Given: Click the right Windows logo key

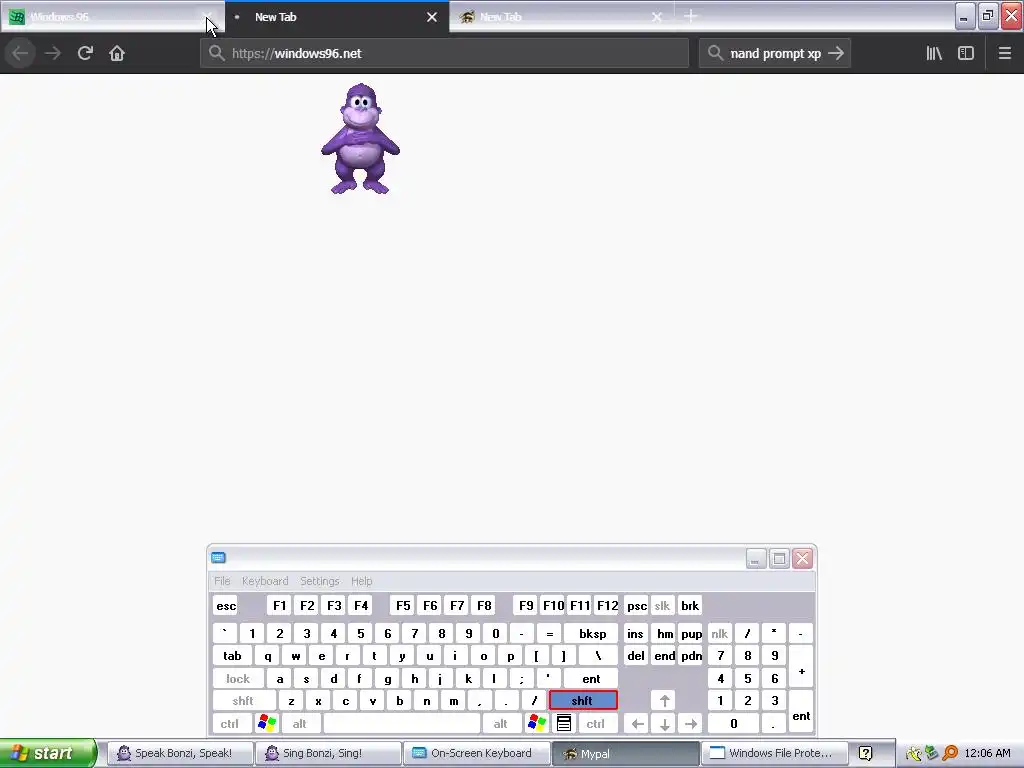Looking at the screenshot, I should tap(537, 724).
